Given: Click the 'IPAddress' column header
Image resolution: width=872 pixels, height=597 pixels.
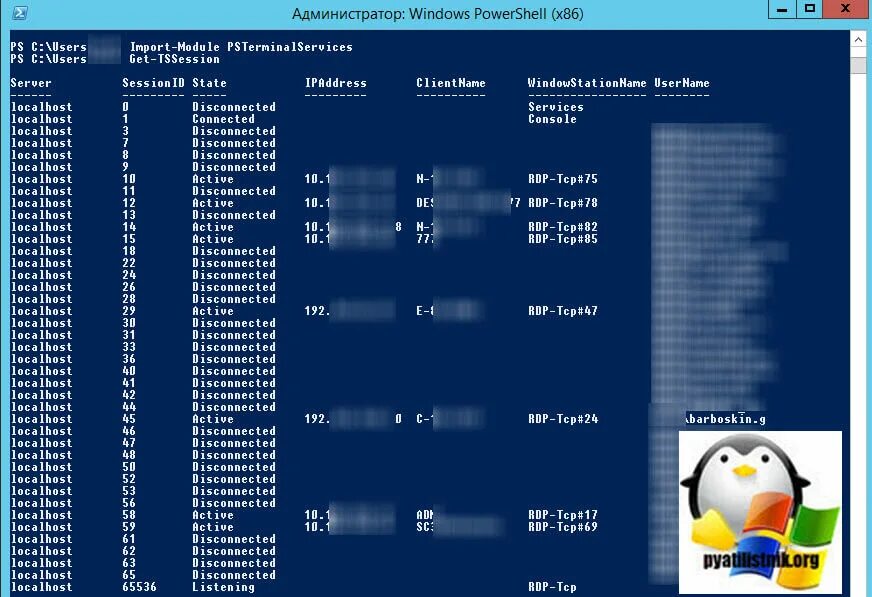Looking at the screenshot, I should point(335,83).
